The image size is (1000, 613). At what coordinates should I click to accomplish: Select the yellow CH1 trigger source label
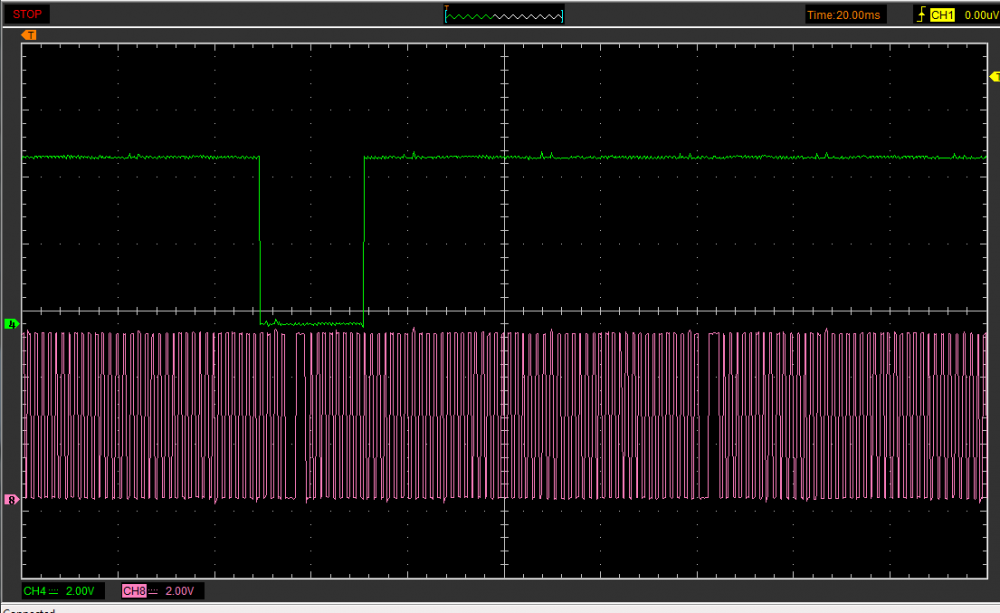pos(942,15)
